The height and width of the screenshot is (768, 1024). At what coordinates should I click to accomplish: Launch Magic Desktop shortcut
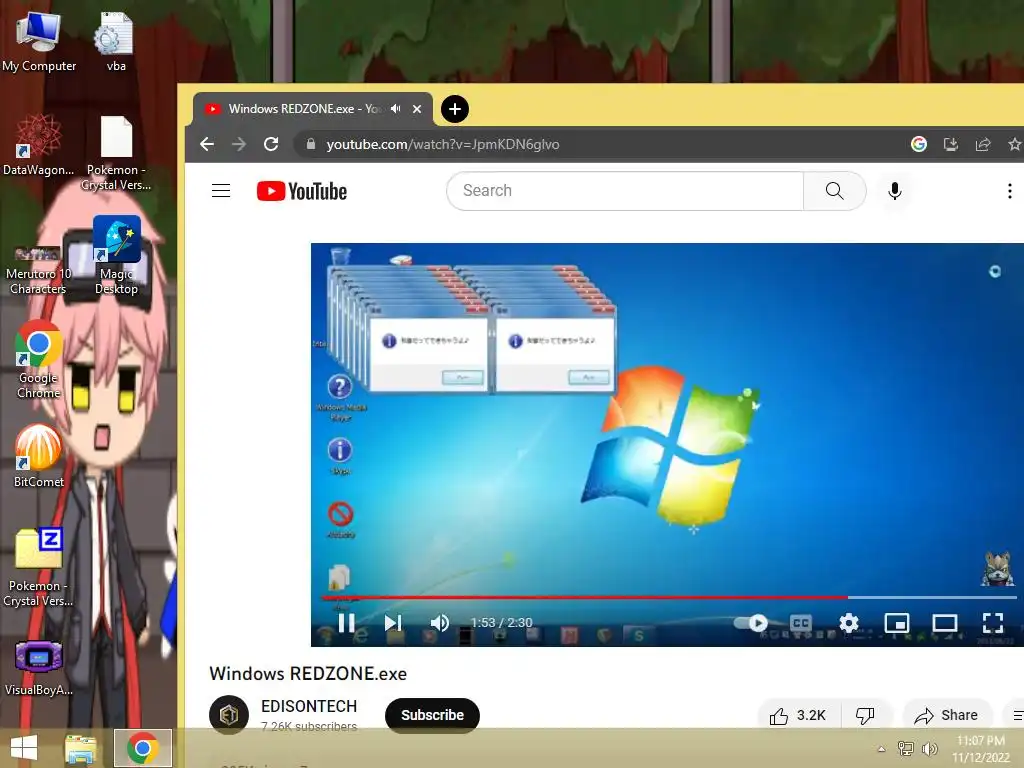pyautogui.click(x=117, y=255)
